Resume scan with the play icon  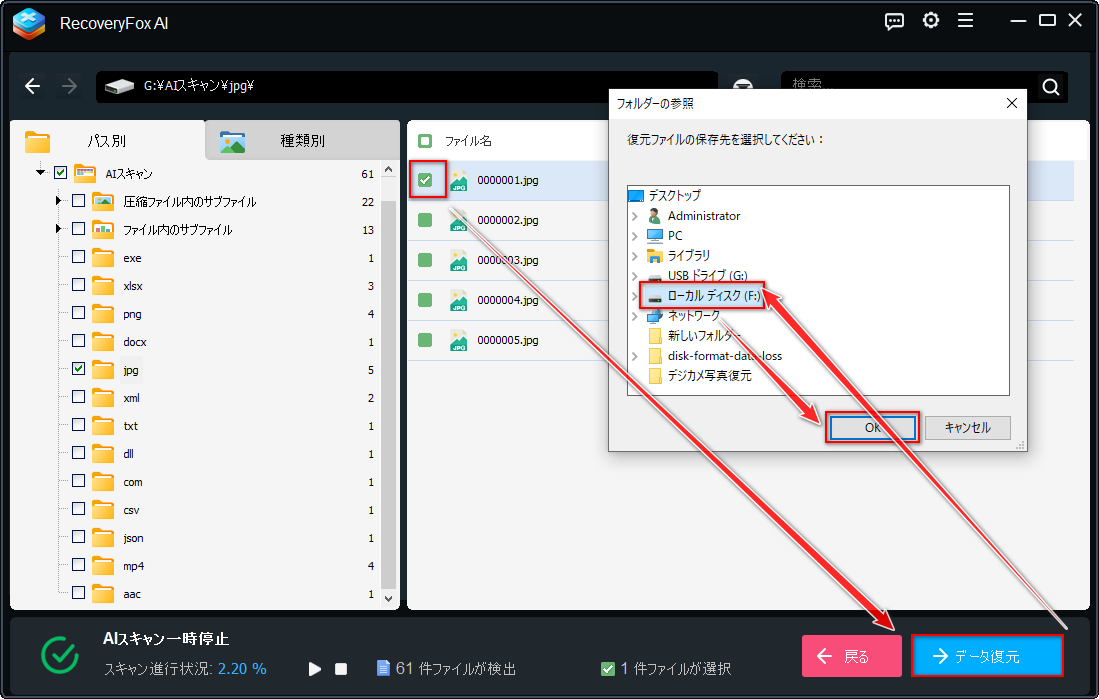(315, 668)
